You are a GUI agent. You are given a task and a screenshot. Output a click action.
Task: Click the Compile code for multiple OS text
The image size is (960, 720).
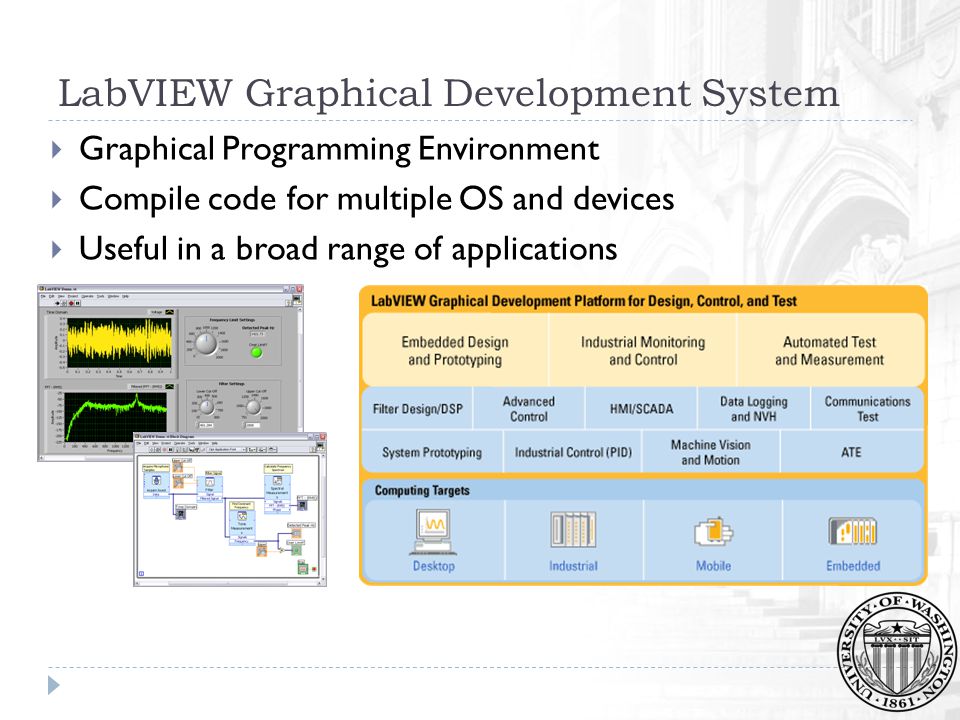point(377,199)
